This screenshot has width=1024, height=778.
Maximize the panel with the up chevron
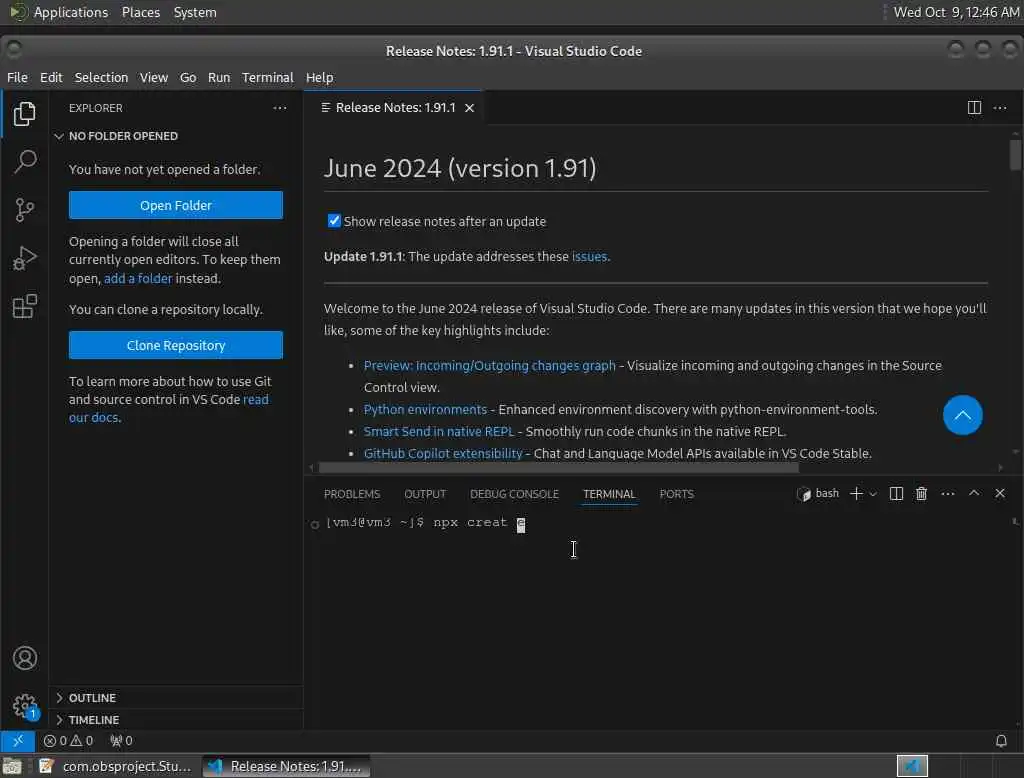pos(974,493)
